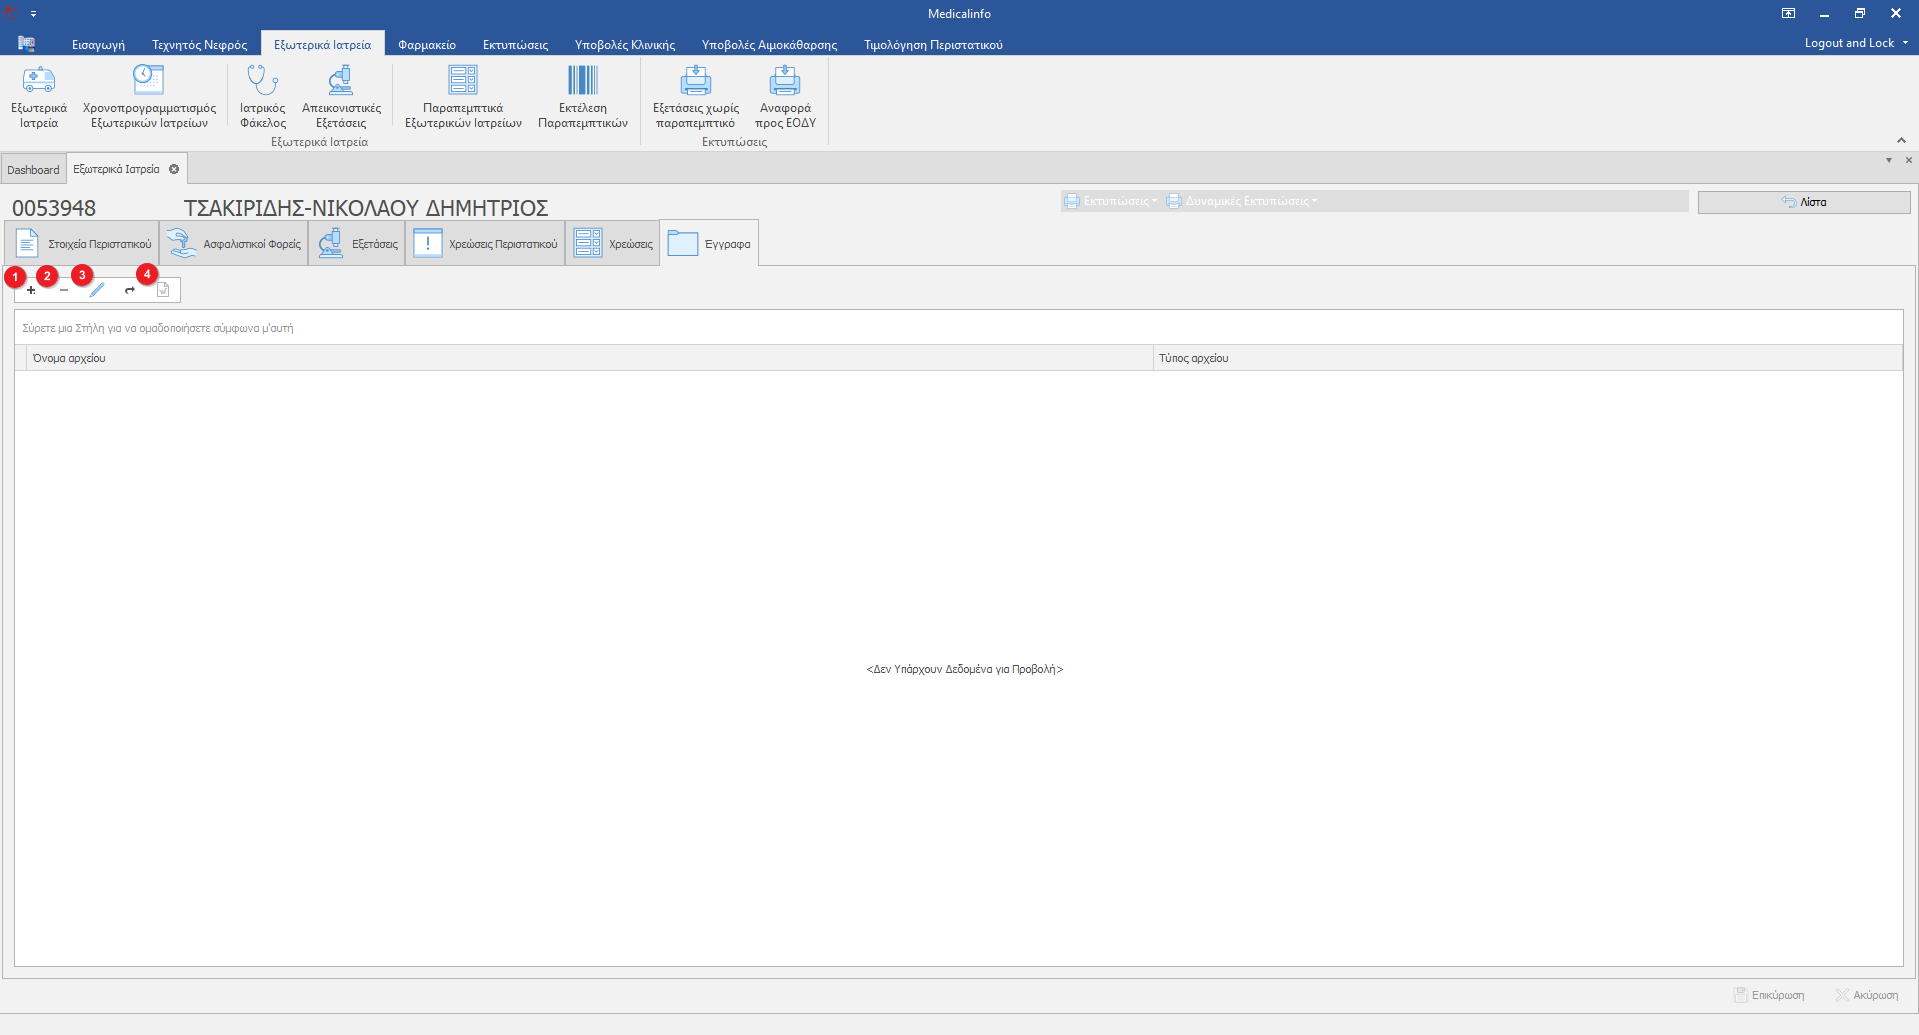Click Αναφορά προς ΕΟΔΥ ribbon button
Screen dimensions: 1919x1035
pyautogui.click(x=785, y=96)
